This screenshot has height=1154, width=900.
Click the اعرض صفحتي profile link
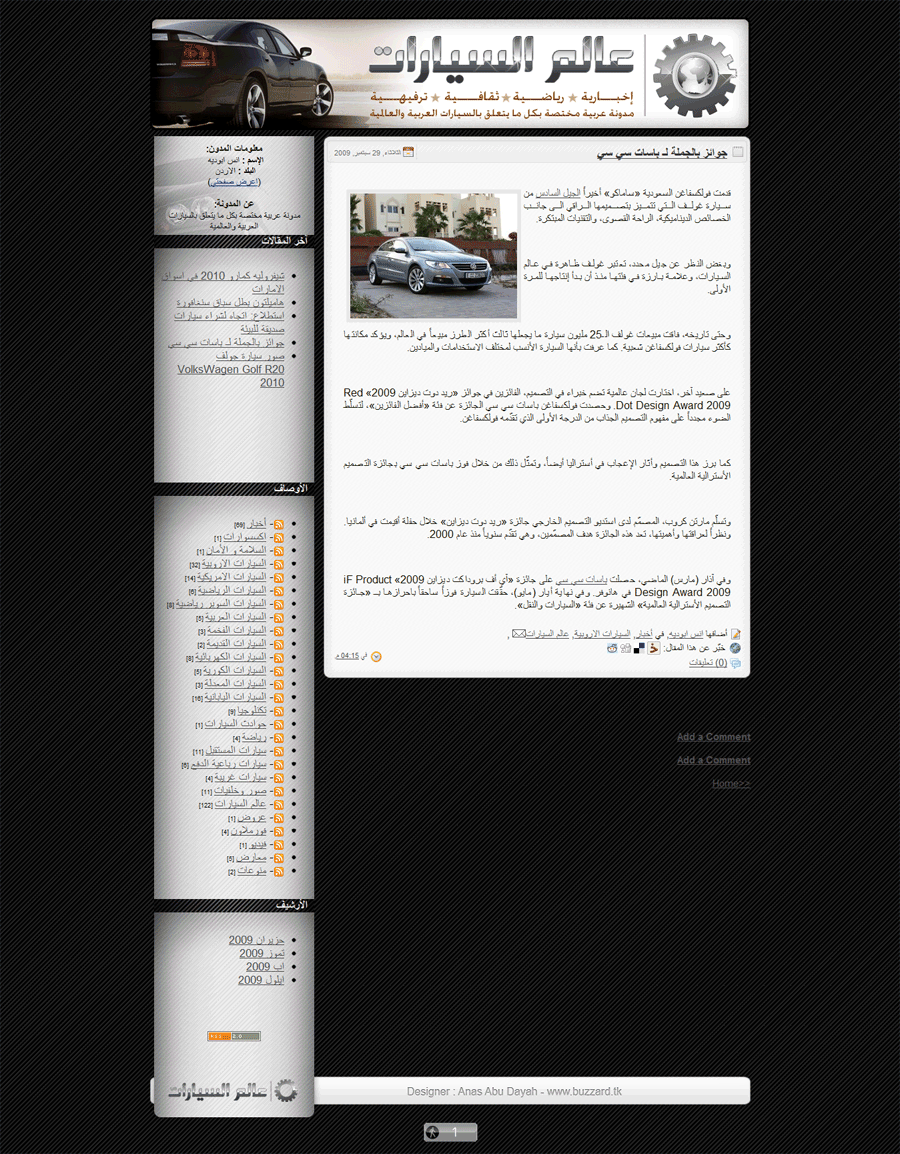[x=235, y=181]
